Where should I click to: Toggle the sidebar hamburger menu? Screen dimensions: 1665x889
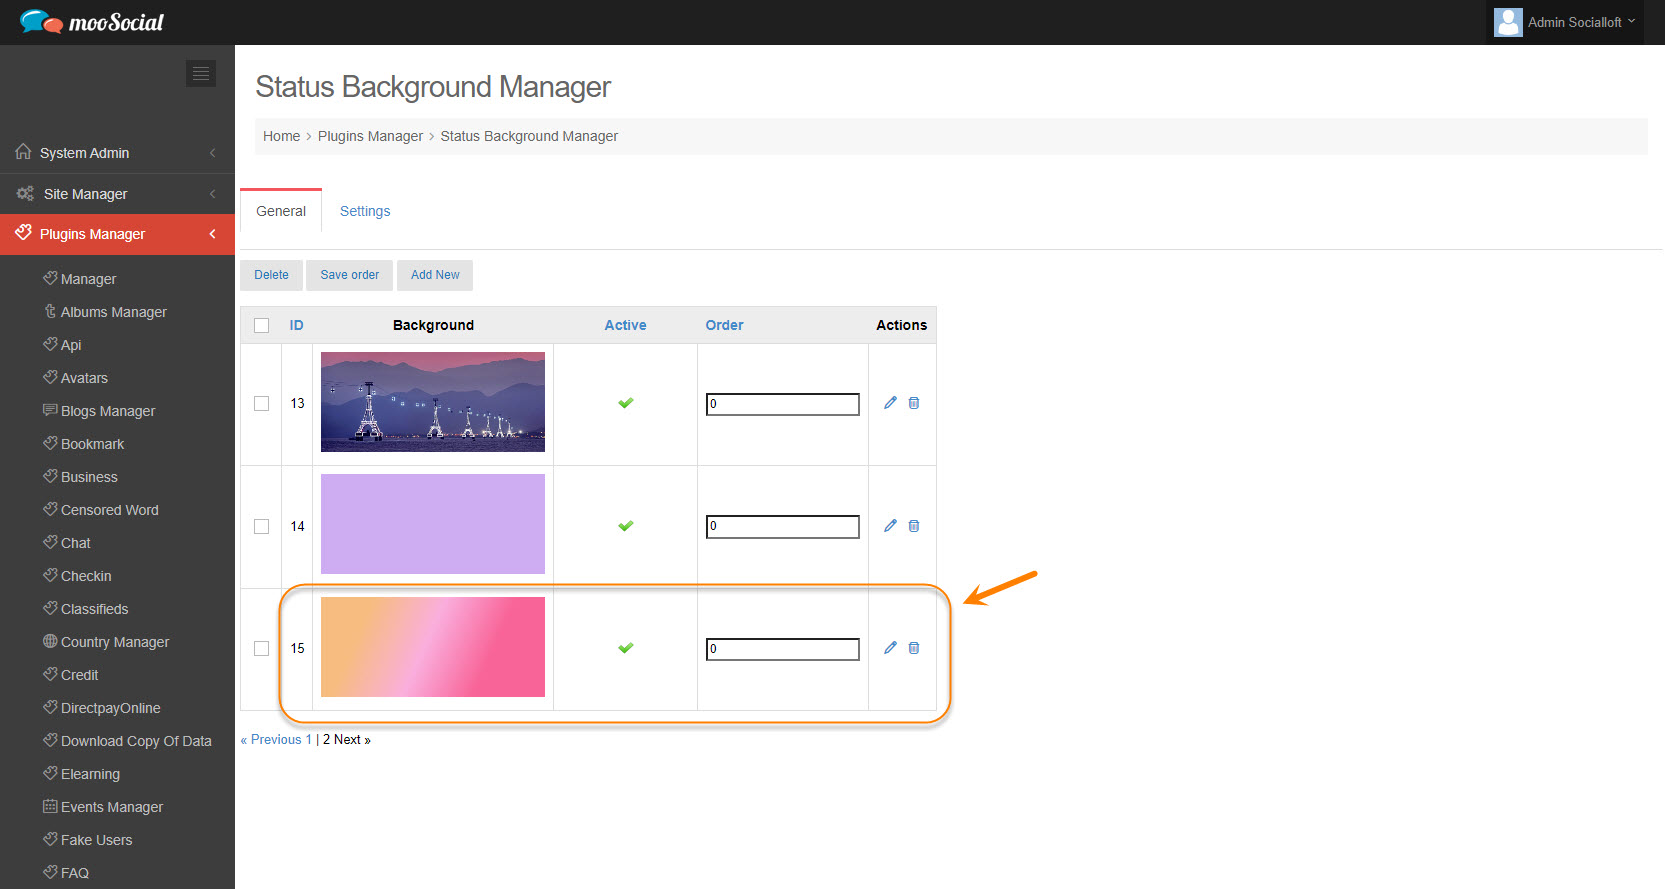click(201, 73)
